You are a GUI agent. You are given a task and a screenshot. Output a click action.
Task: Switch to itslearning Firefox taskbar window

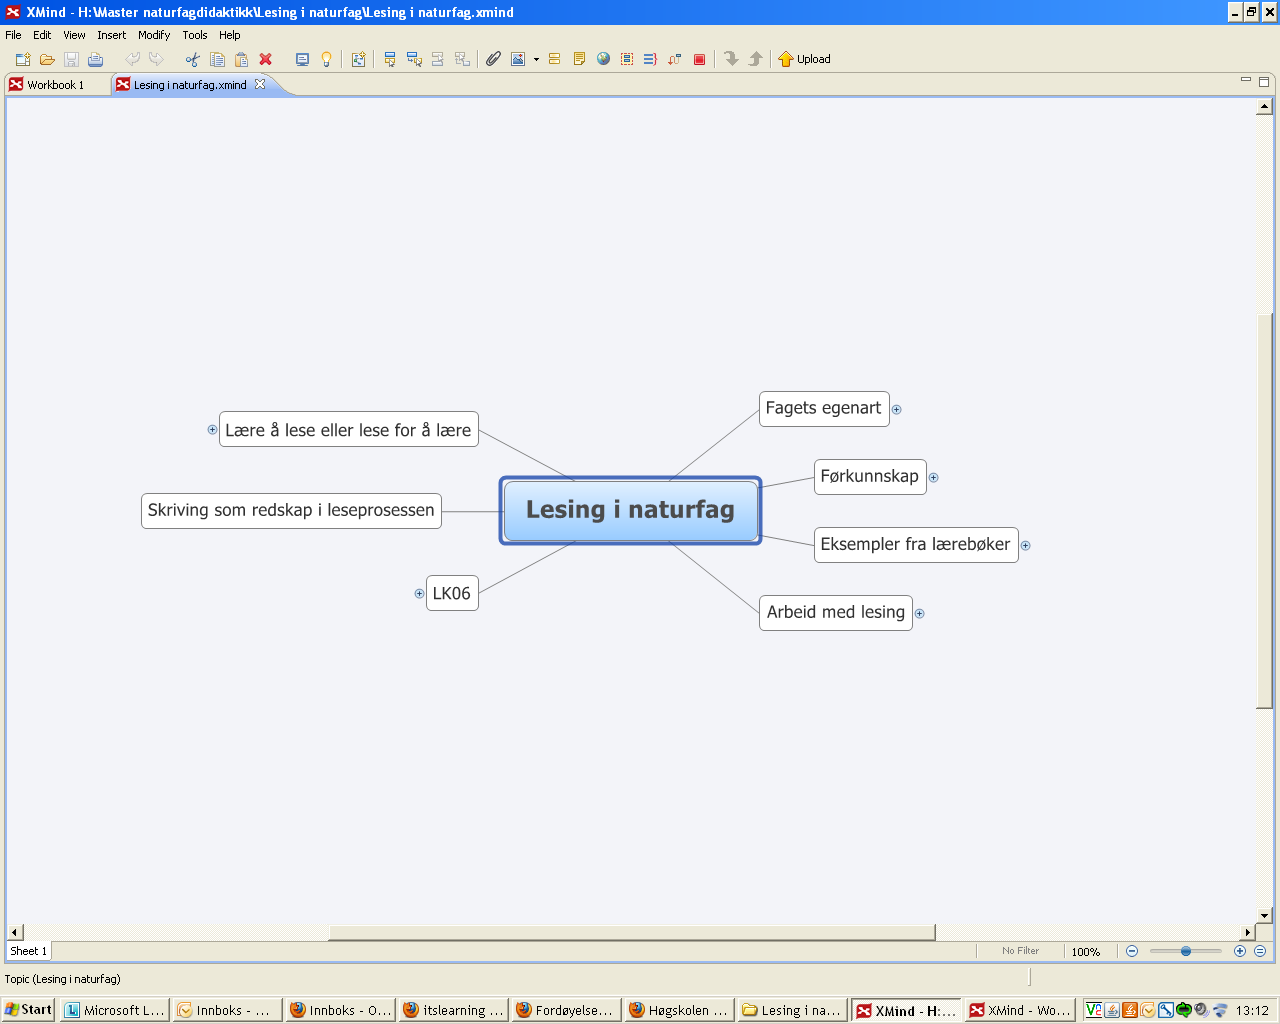tap(453, 1010)
